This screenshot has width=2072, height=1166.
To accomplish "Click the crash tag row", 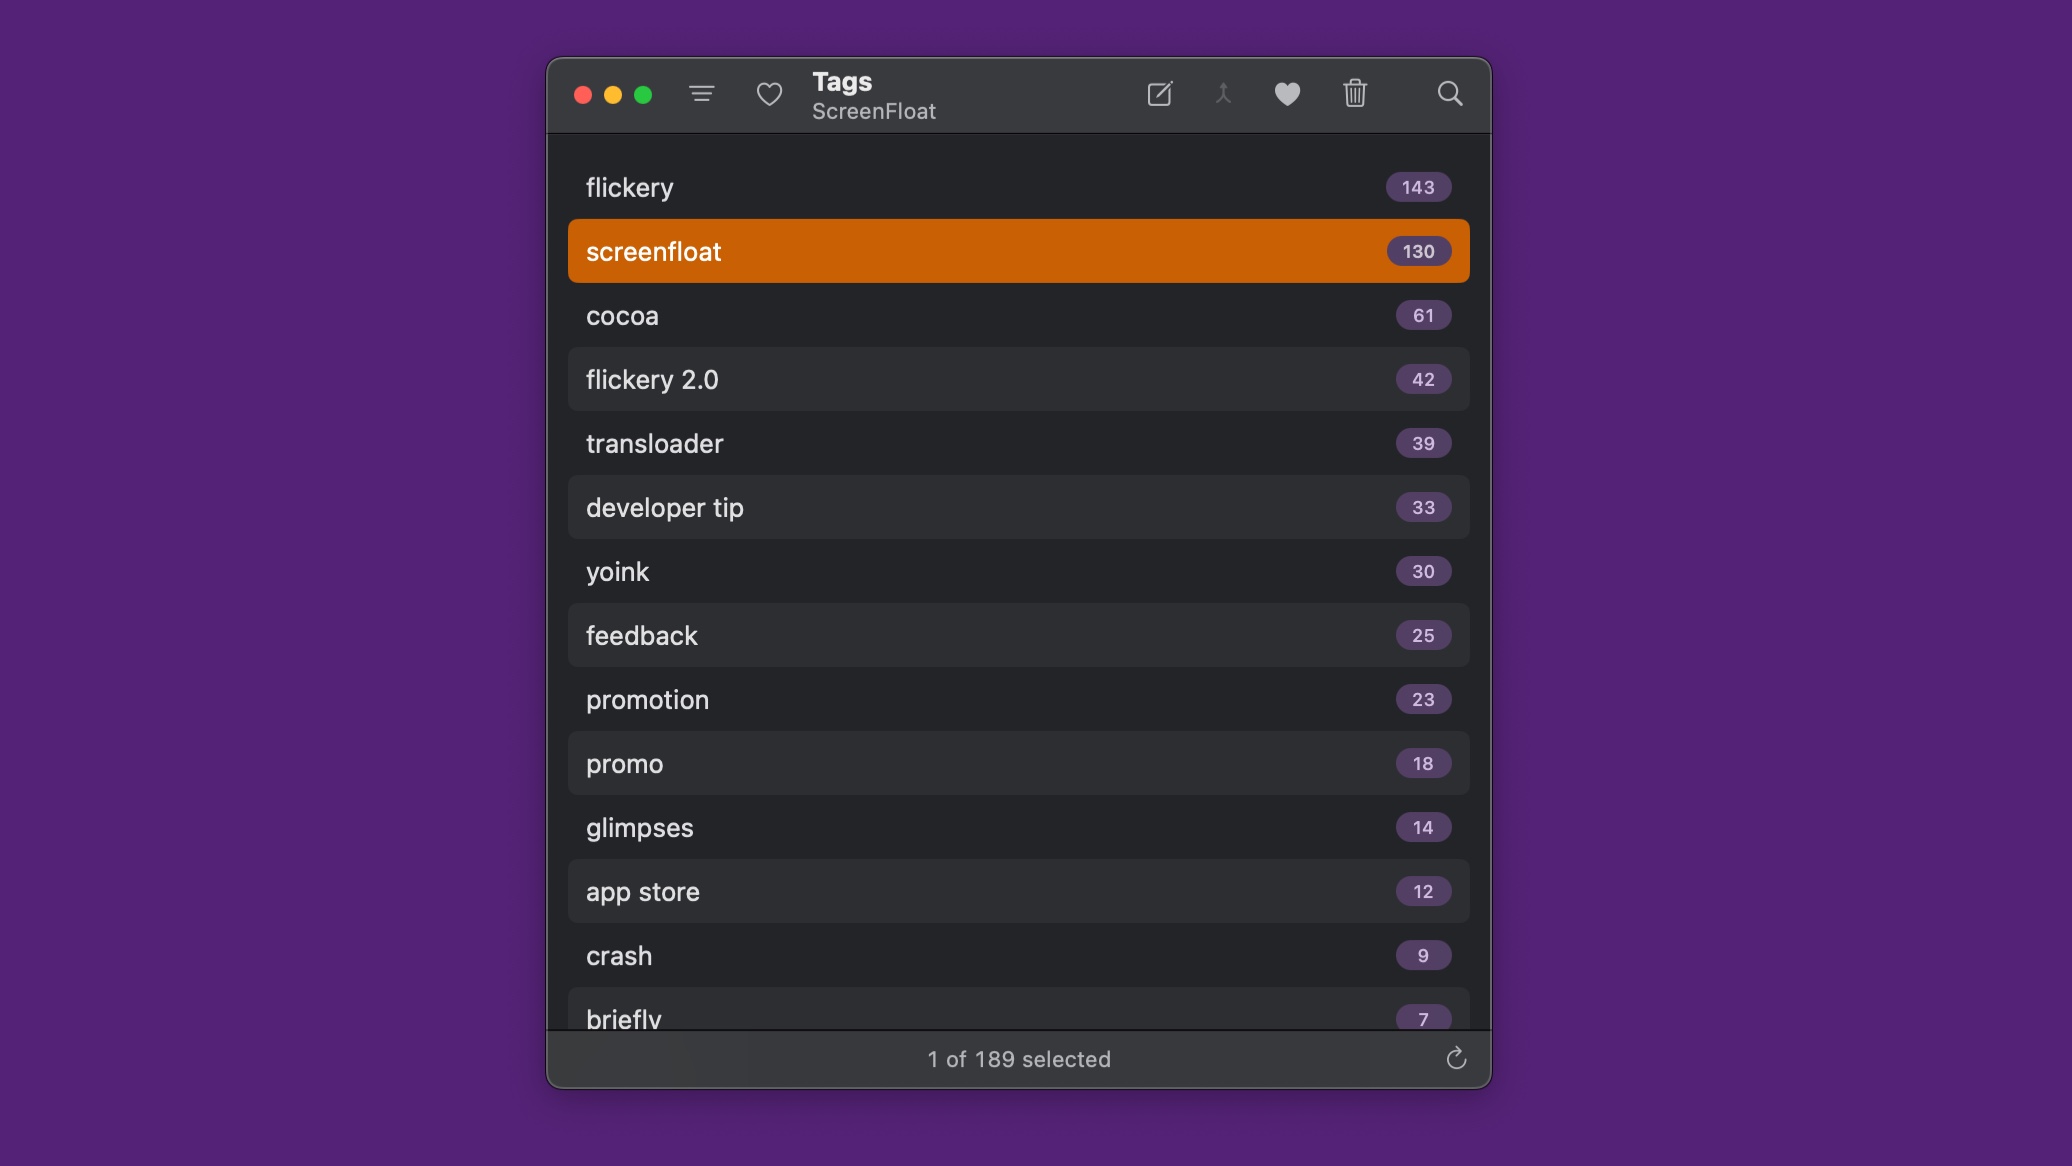I will [1018, 956].
